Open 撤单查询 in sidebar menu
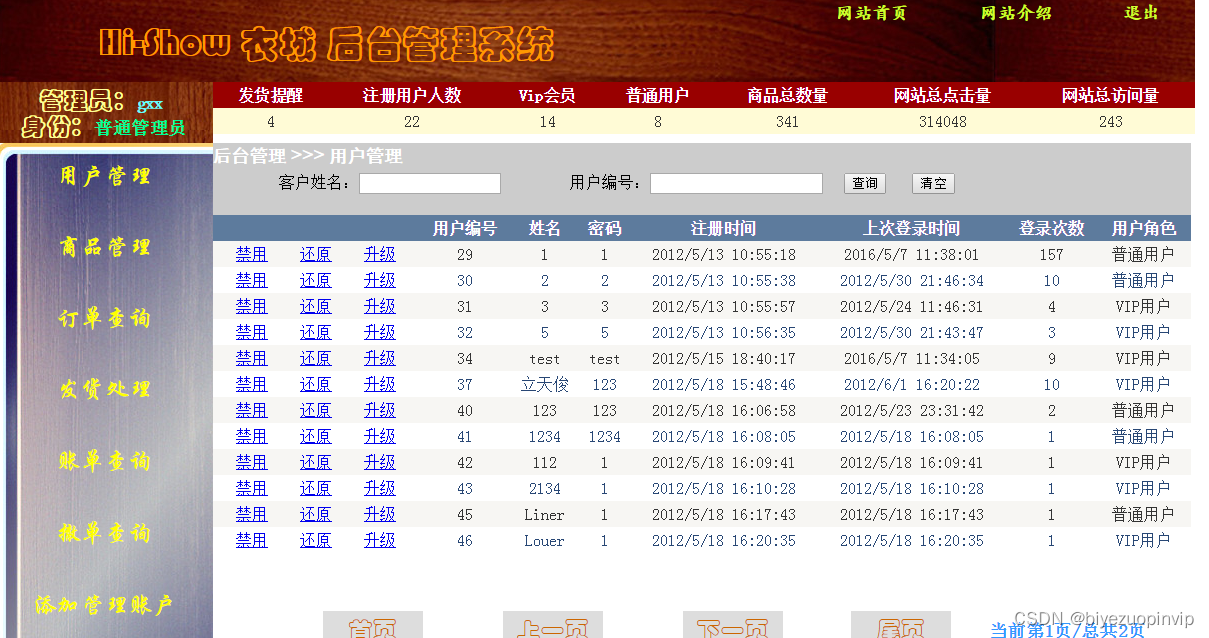The image size is (1209, 638). [x=105, y=533]
